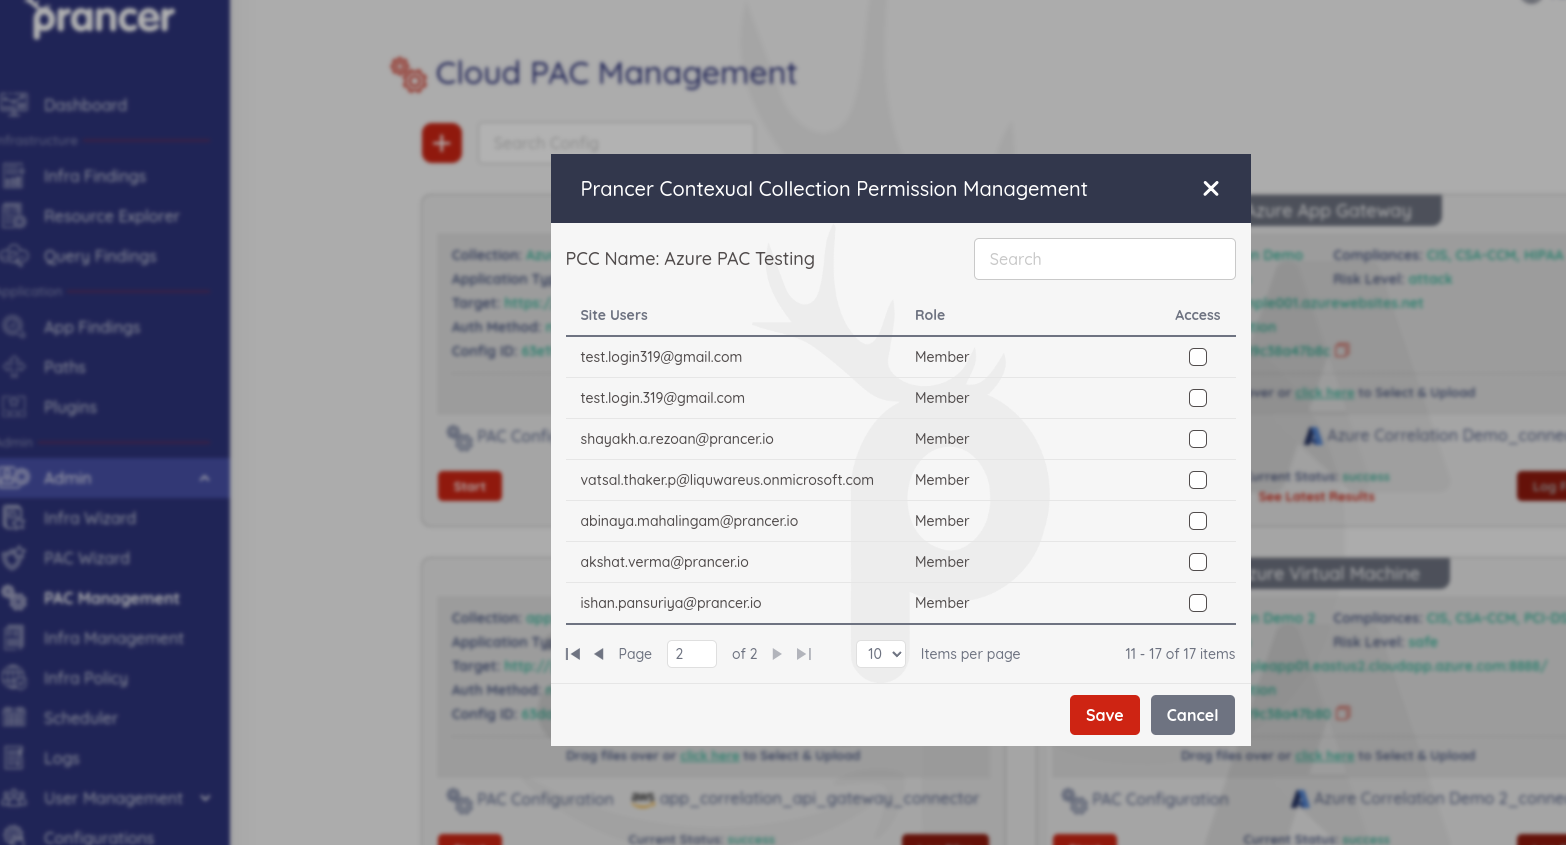1566x845 pixels.
Task: Close the Permission Management dialog
Action: (1210, 189)
